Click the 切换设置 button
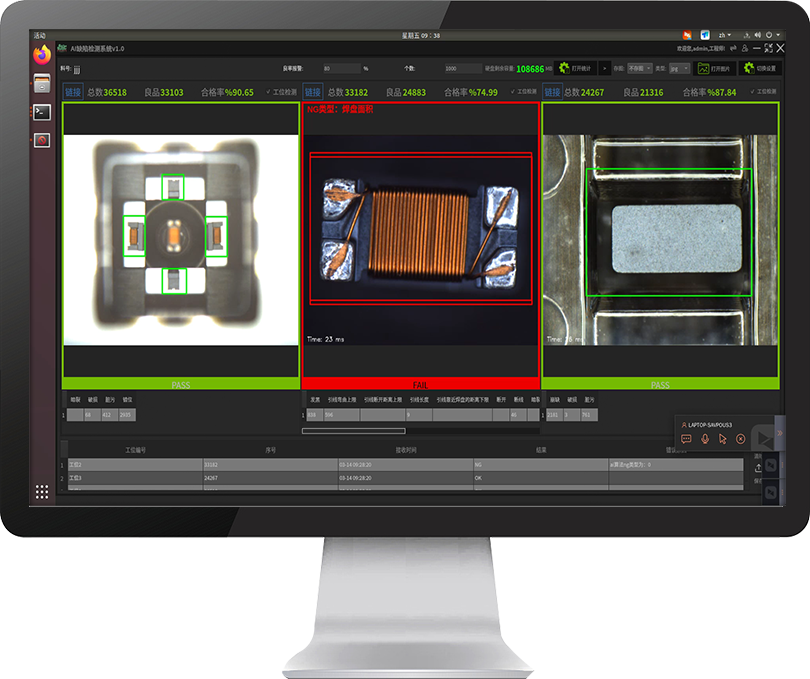 pos(759,68)
